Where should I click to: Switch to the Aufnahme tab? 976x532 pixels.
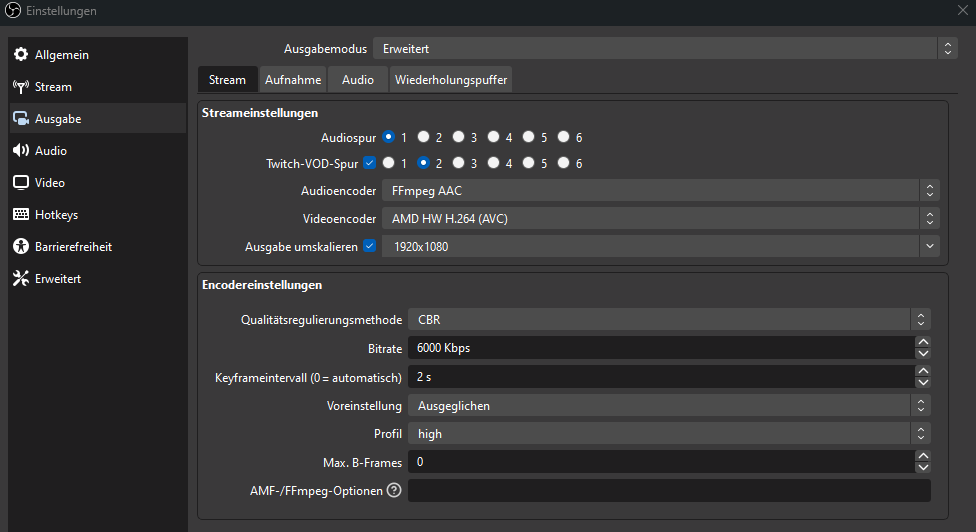click(293, 80)
